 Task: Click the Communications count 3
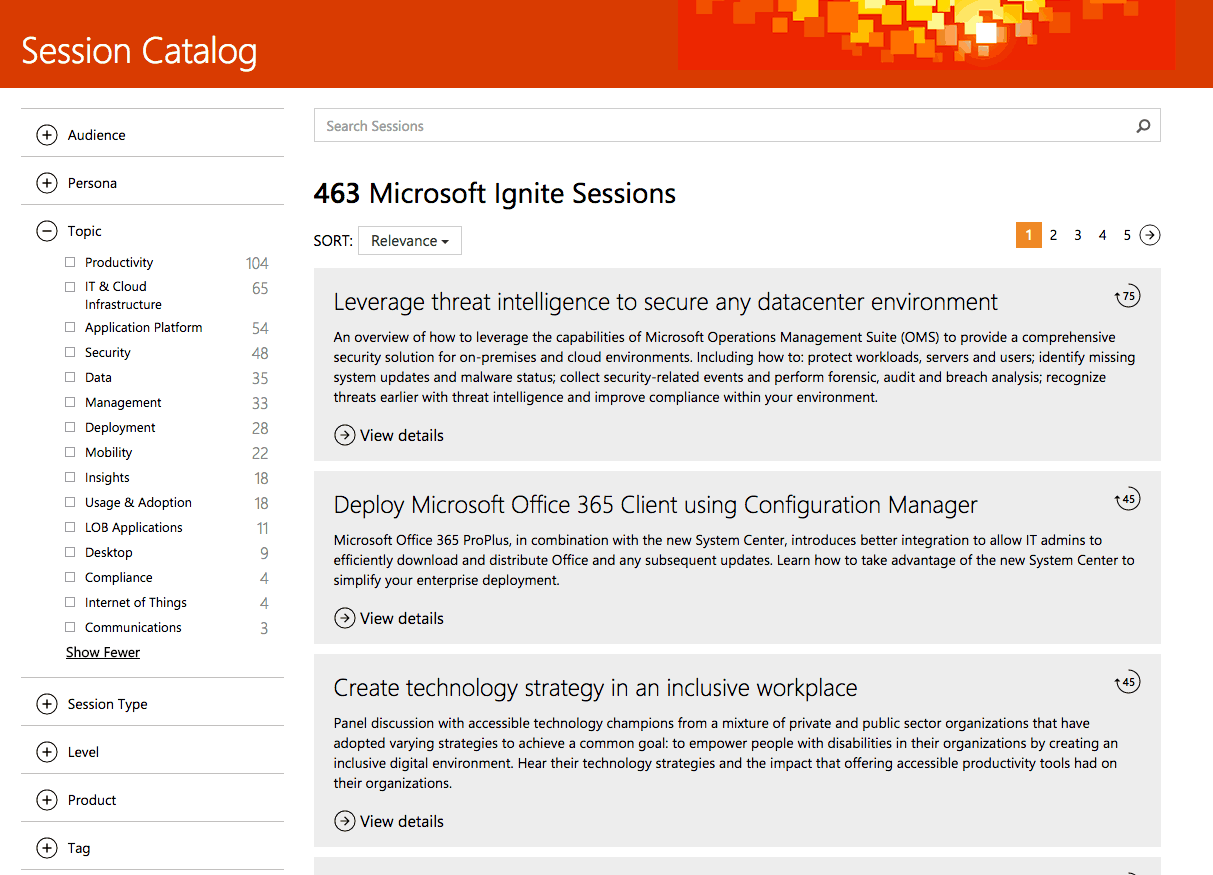point(264,628)
